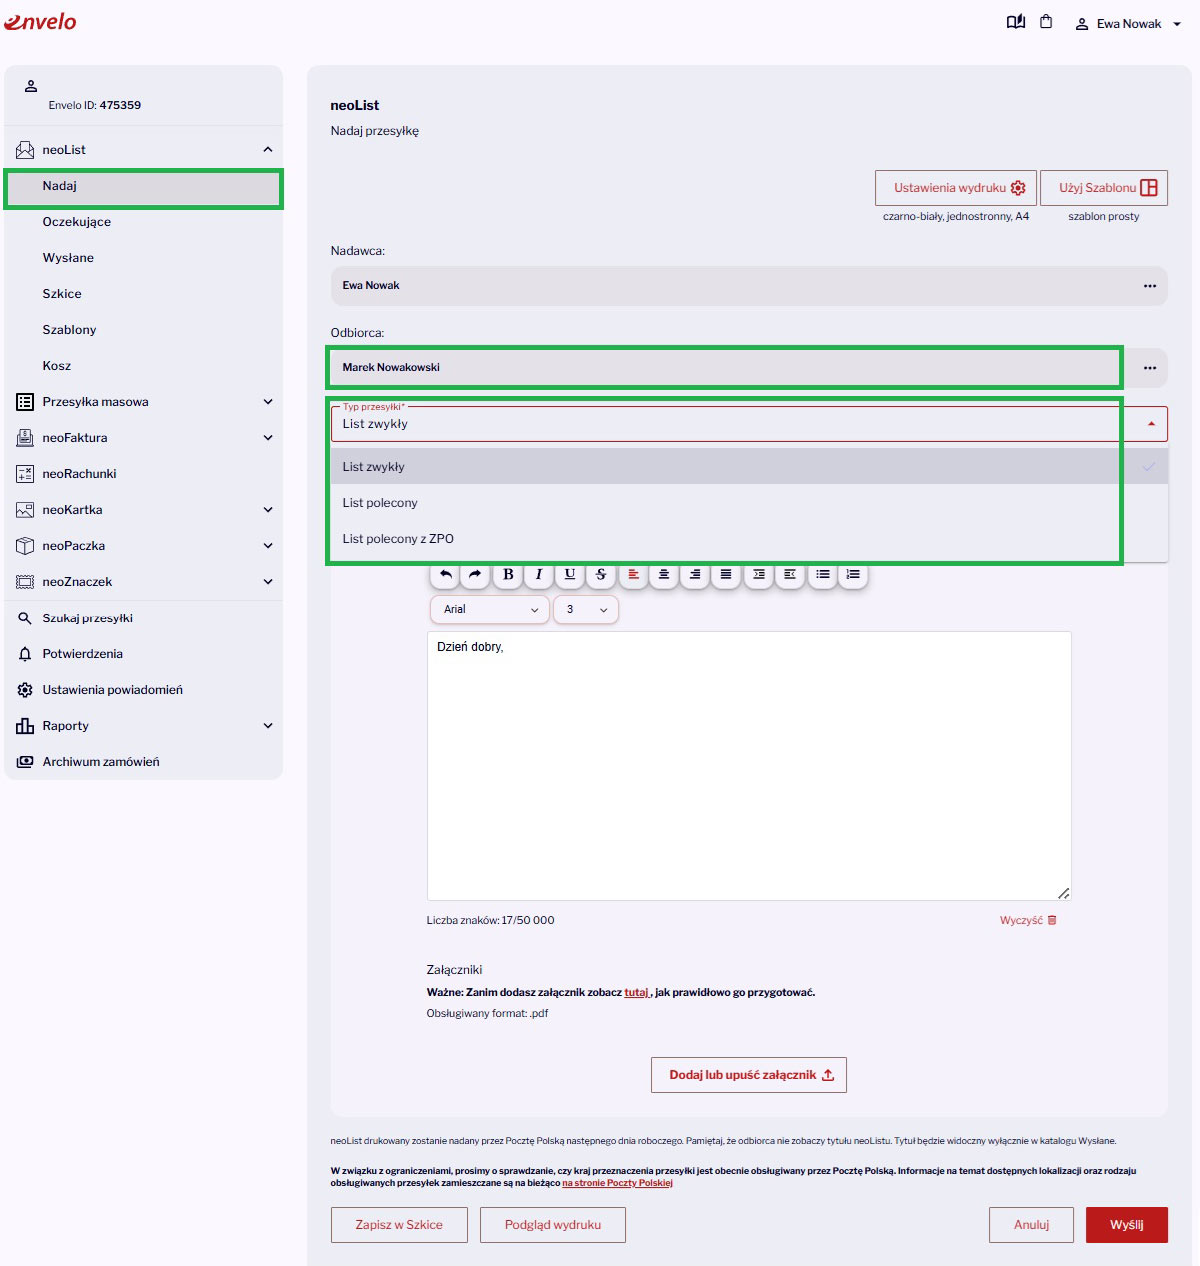Image resolution: width=1200 pixels, height=1266 pixels.
Task: Undo the last edit in the editor
Action: pos(446,574)
